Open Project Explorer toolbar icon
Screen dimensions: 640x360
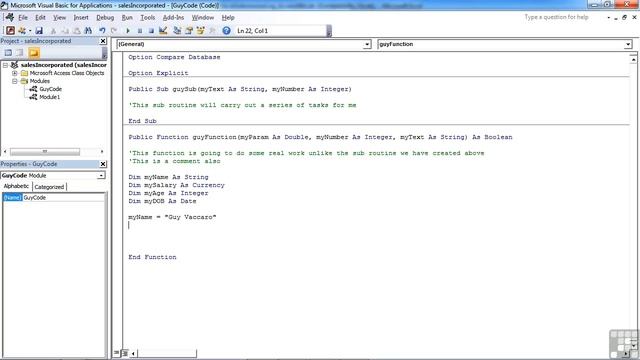177,31
